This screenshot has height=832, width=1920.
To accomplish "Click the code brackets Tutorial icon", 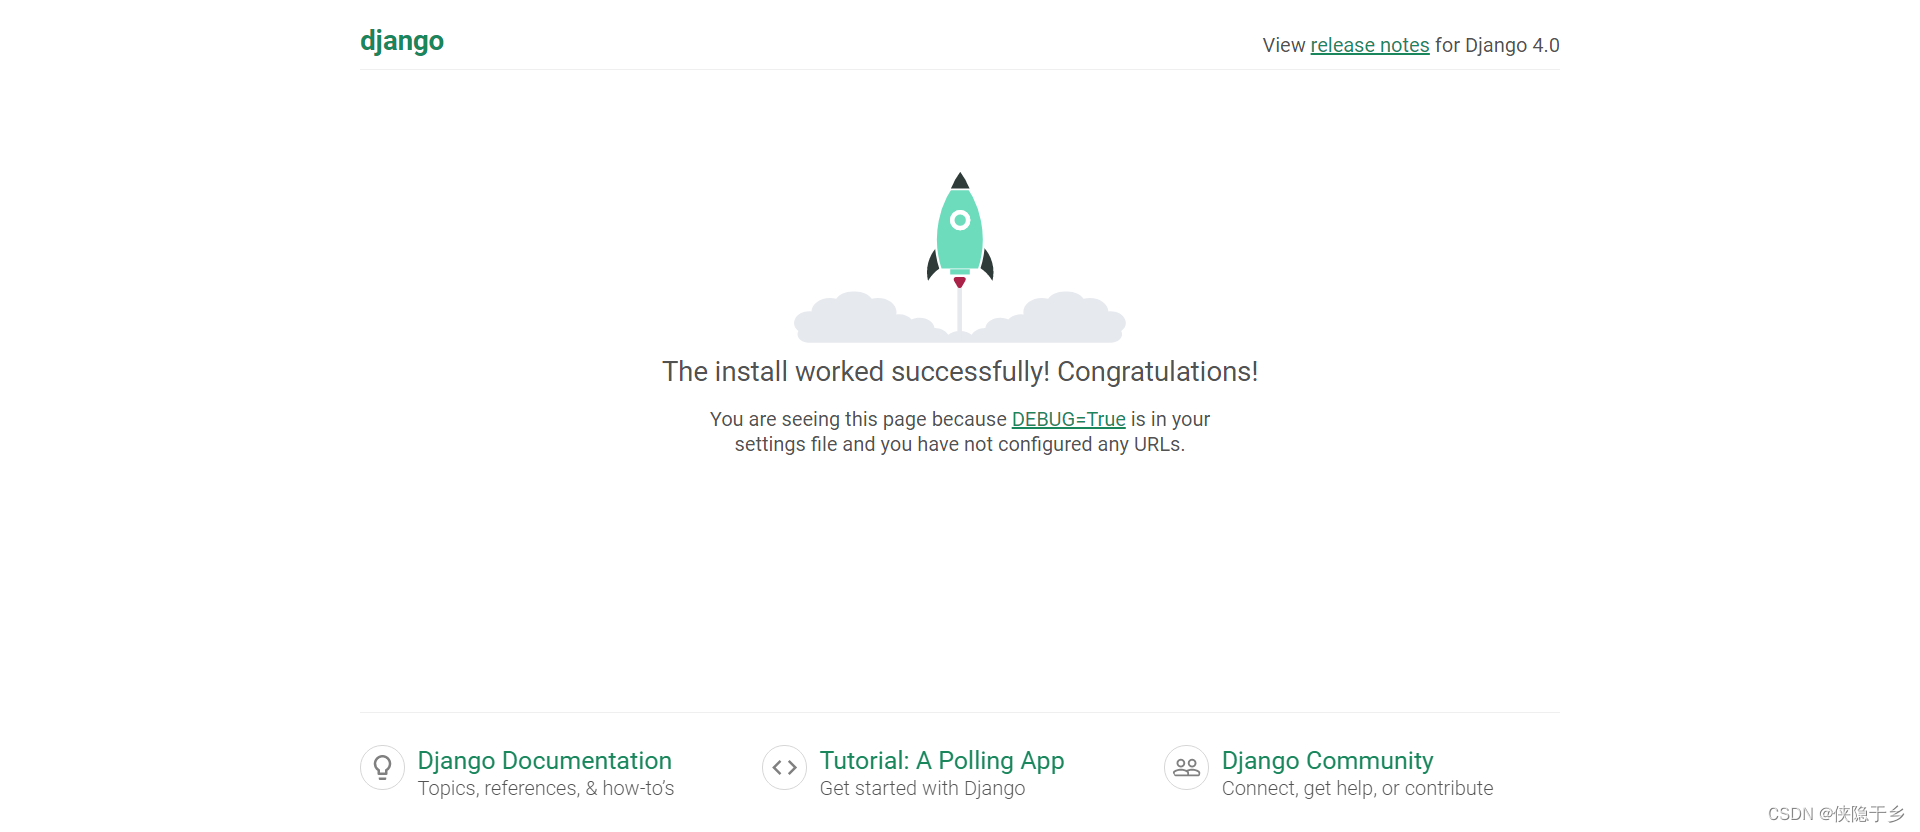I will point(784,768).
